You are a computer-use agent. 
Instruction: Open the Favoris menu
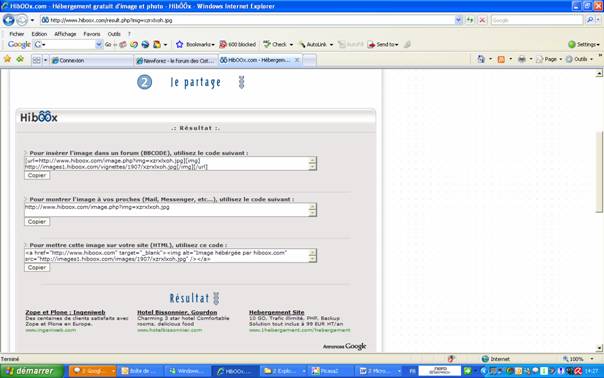pos(92,34)
